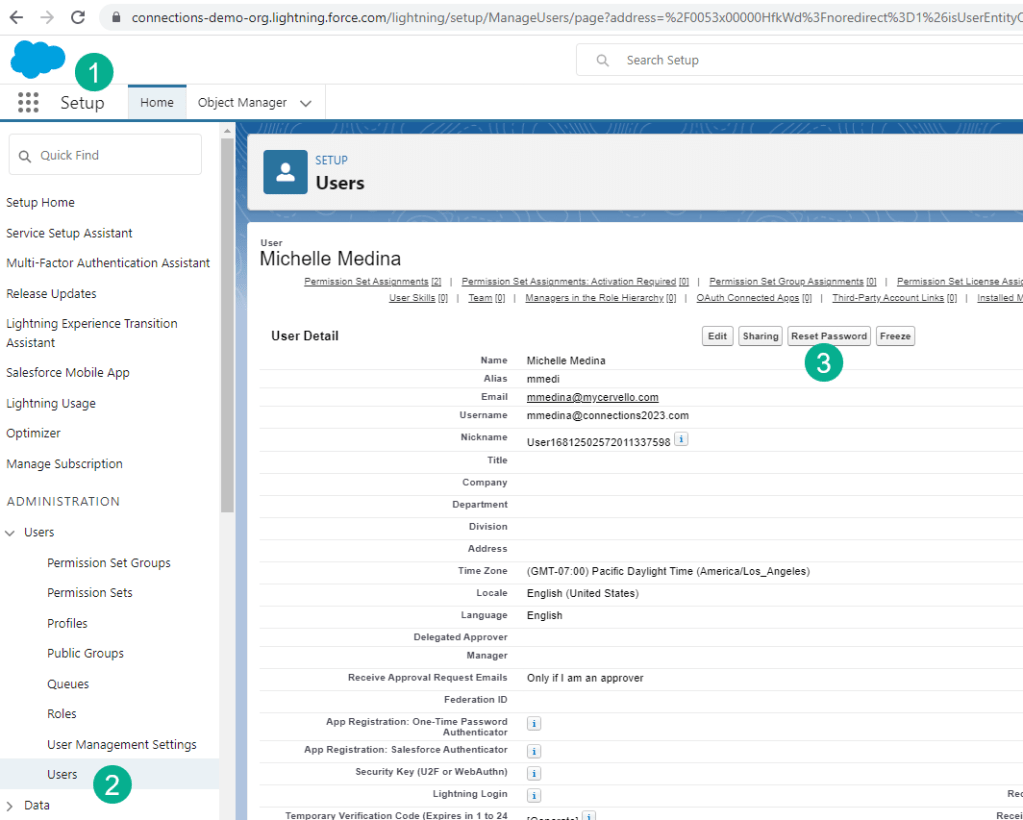Click the Edit button in User Detail
The width and height of the screenshot is (1023, 820).
point(717,336)
